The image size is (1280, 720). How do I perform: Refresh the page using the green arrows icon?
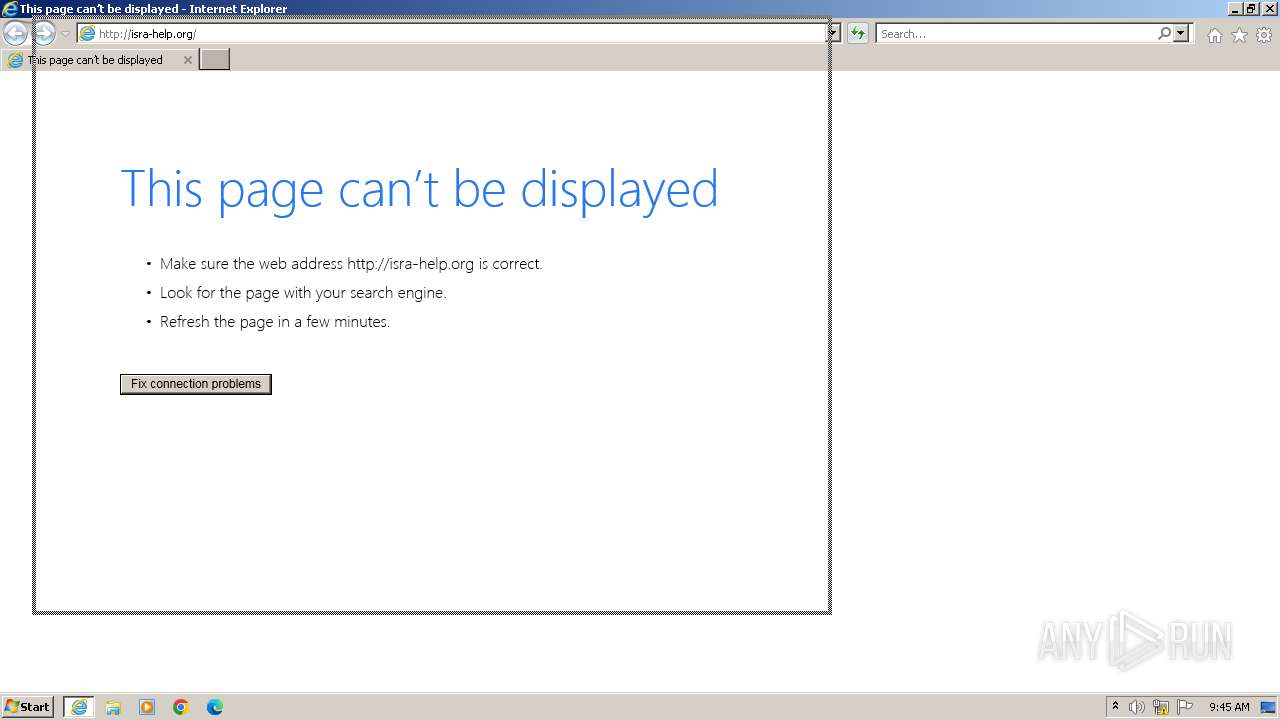857,34
